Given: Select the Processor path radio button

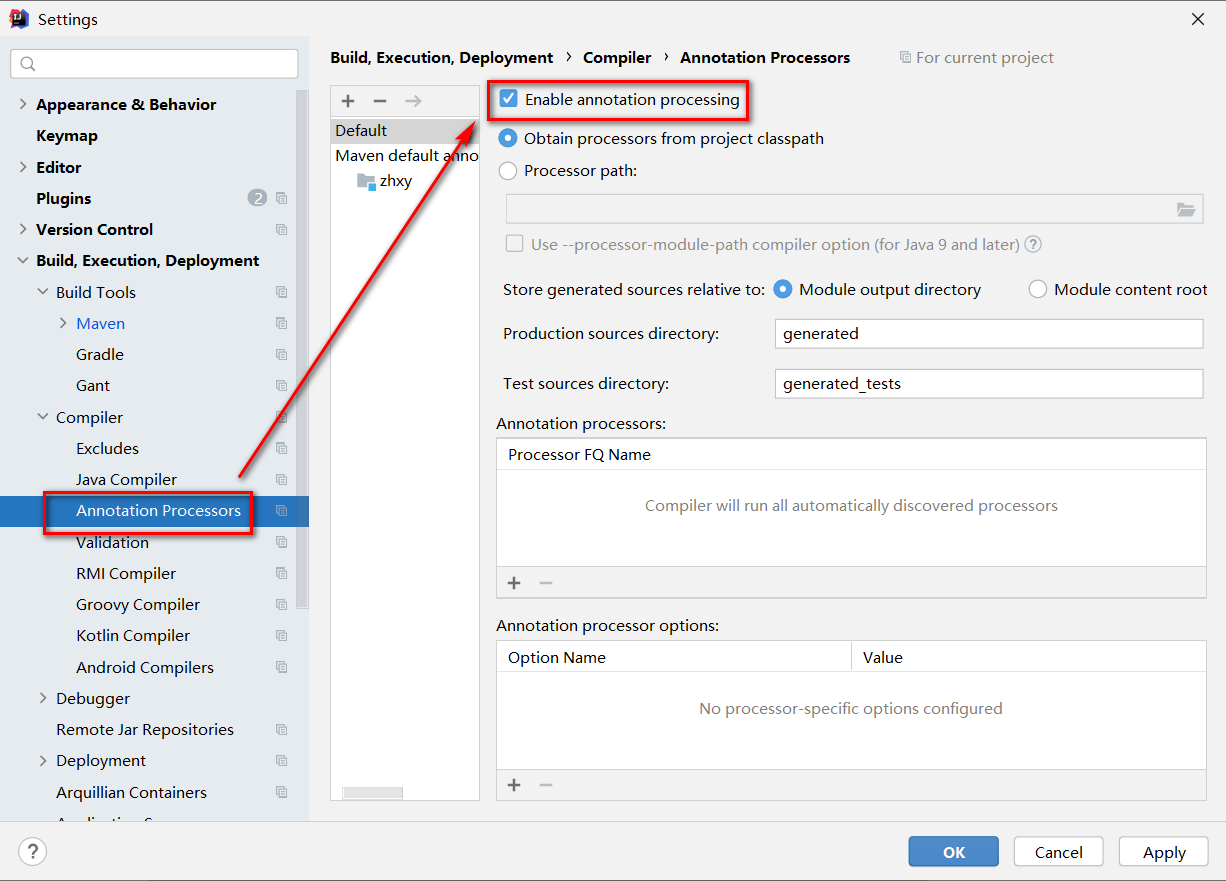Looking at the screenshot, I should pyautogui.click(x=508, y=171).
